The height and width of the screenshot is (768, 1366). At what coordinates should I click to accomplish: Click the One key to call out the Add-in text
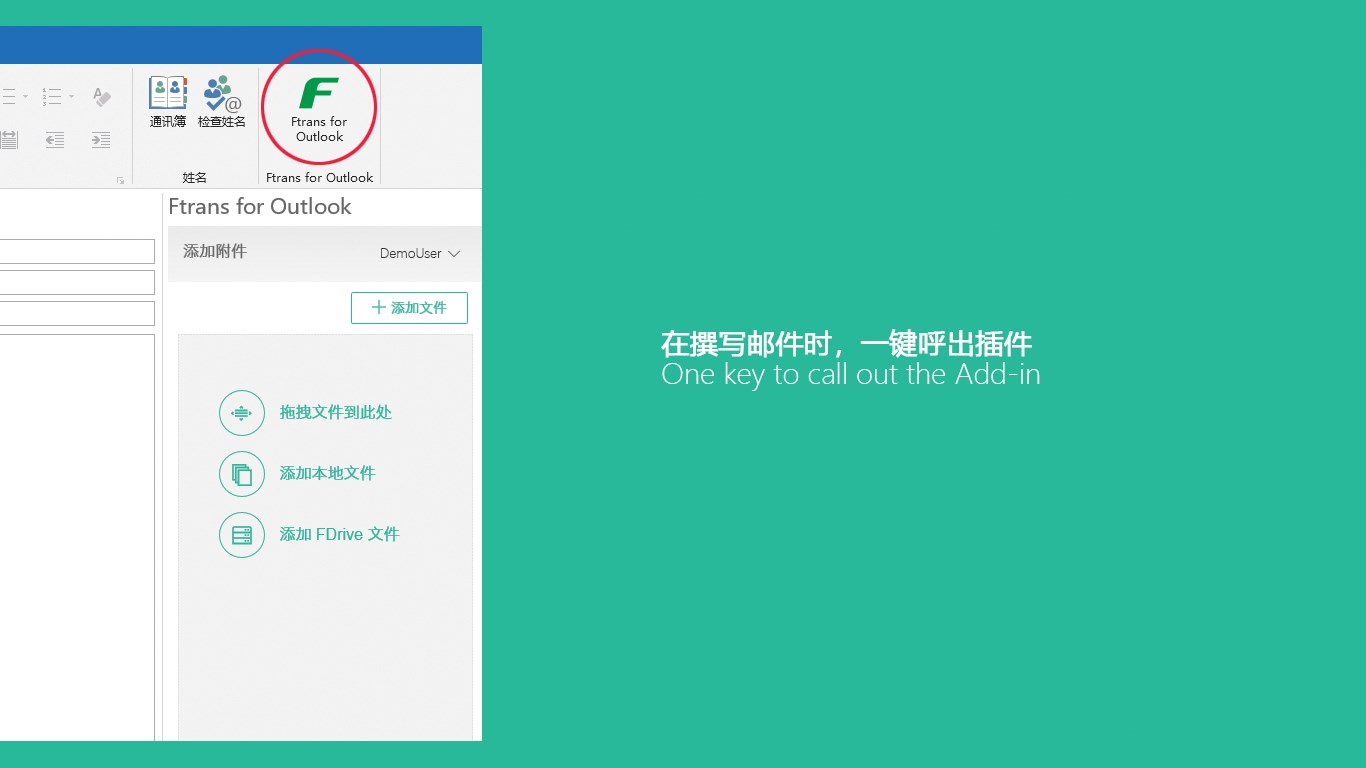851,375
